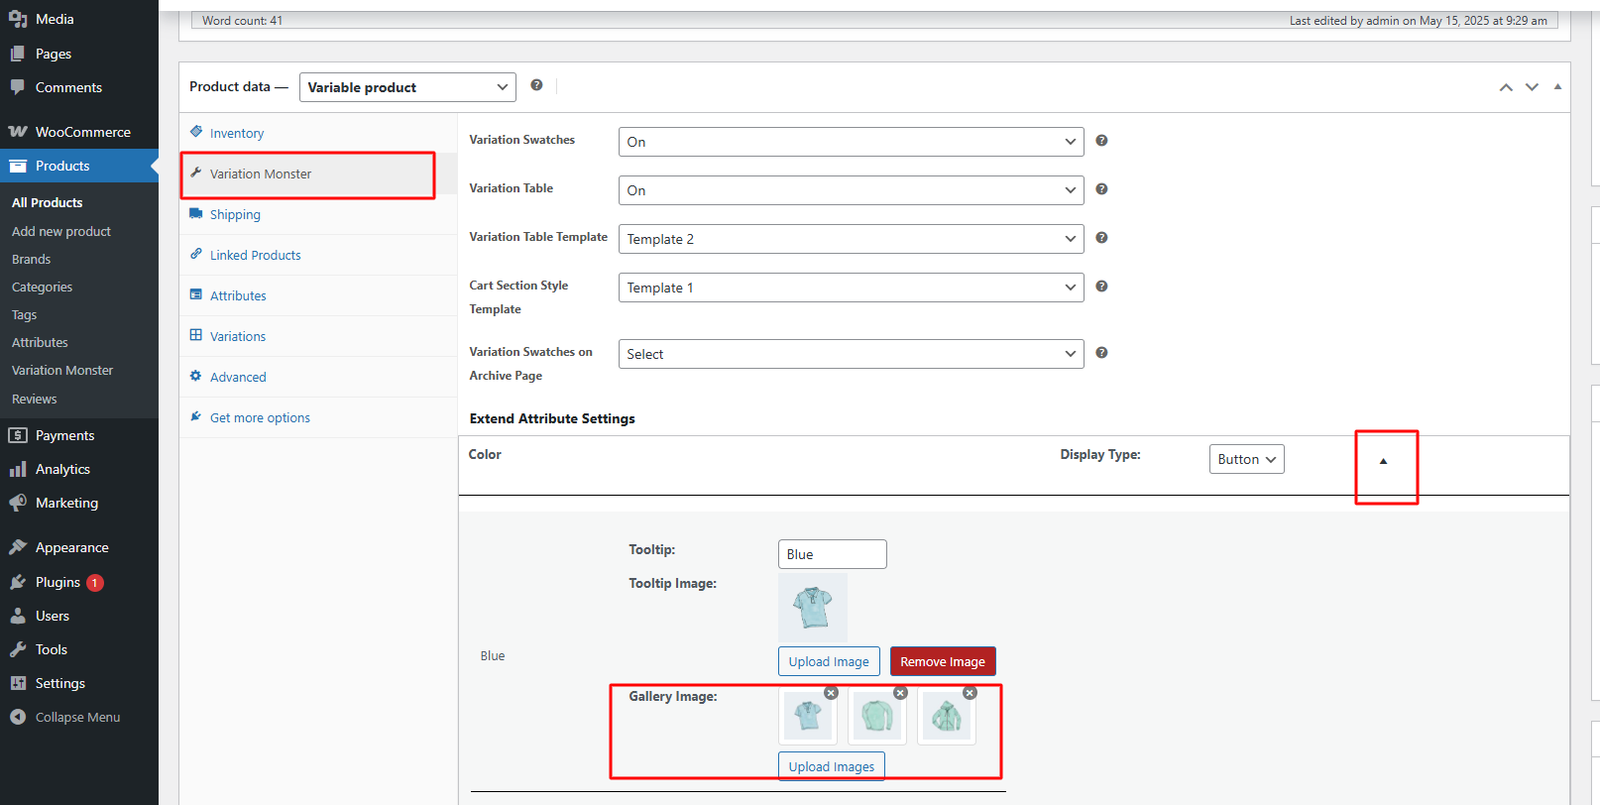Toggle the Product data panel collapse triangle
The width and height of the screenshot is (1600, 805).
tap(1557, 87)
